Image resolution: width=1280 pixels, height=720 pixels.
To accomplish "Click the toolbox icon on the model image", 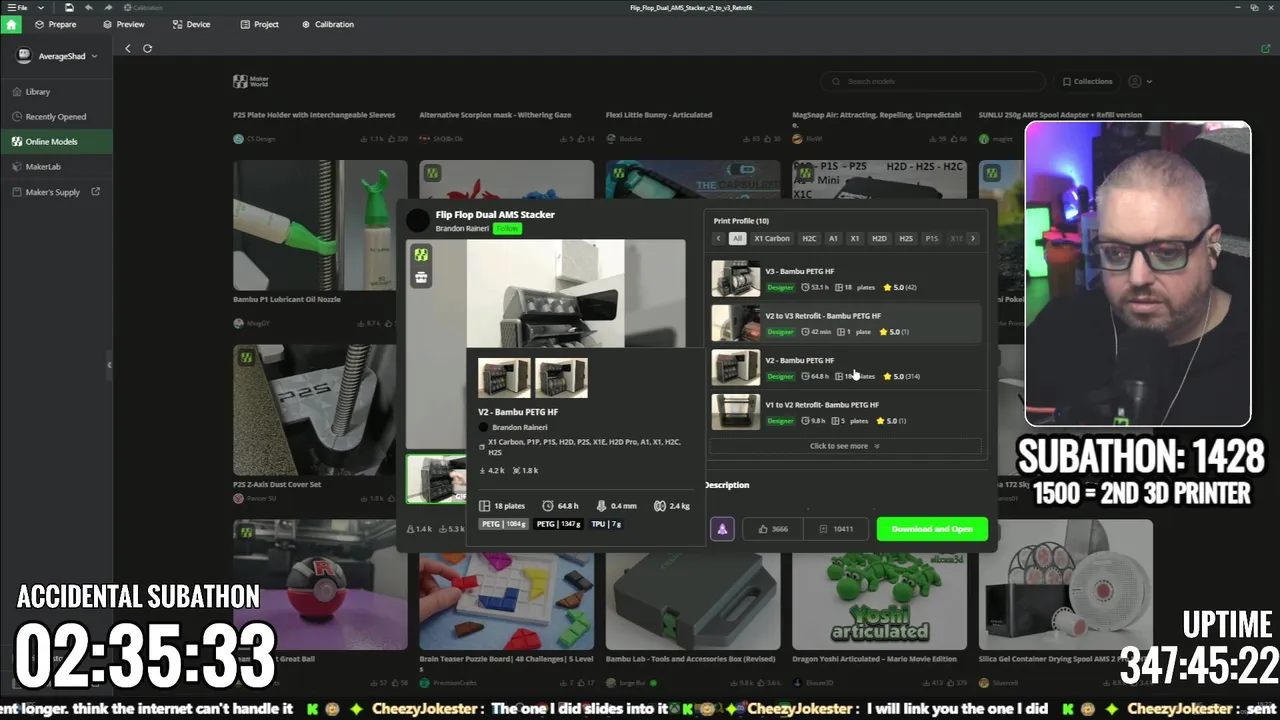I will pyautogui.click(x=421, y=278).
